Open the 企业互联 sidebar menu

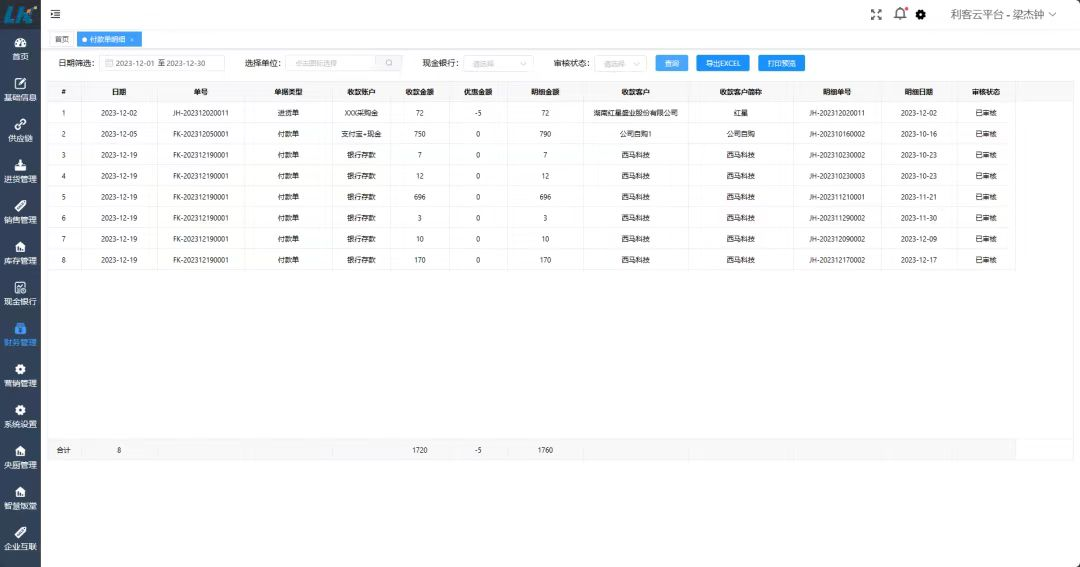pos(20,538)
